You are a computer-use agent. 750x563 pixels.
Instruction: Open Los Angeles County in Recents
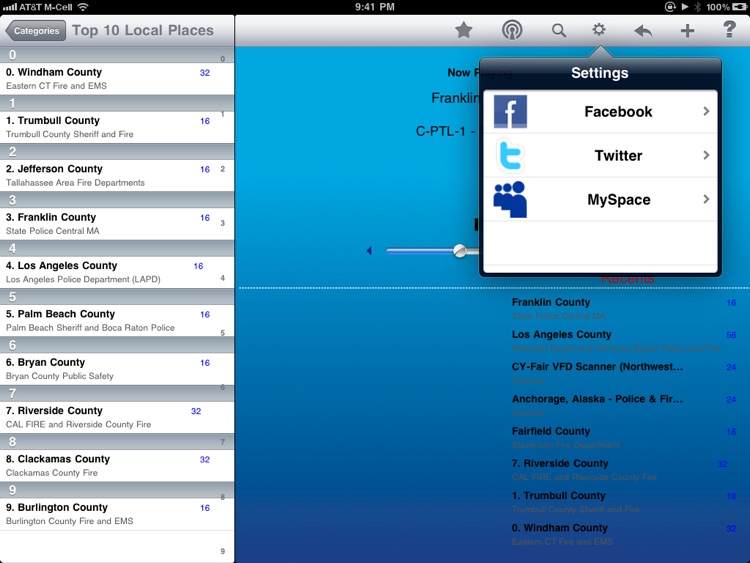coord(624,341)
